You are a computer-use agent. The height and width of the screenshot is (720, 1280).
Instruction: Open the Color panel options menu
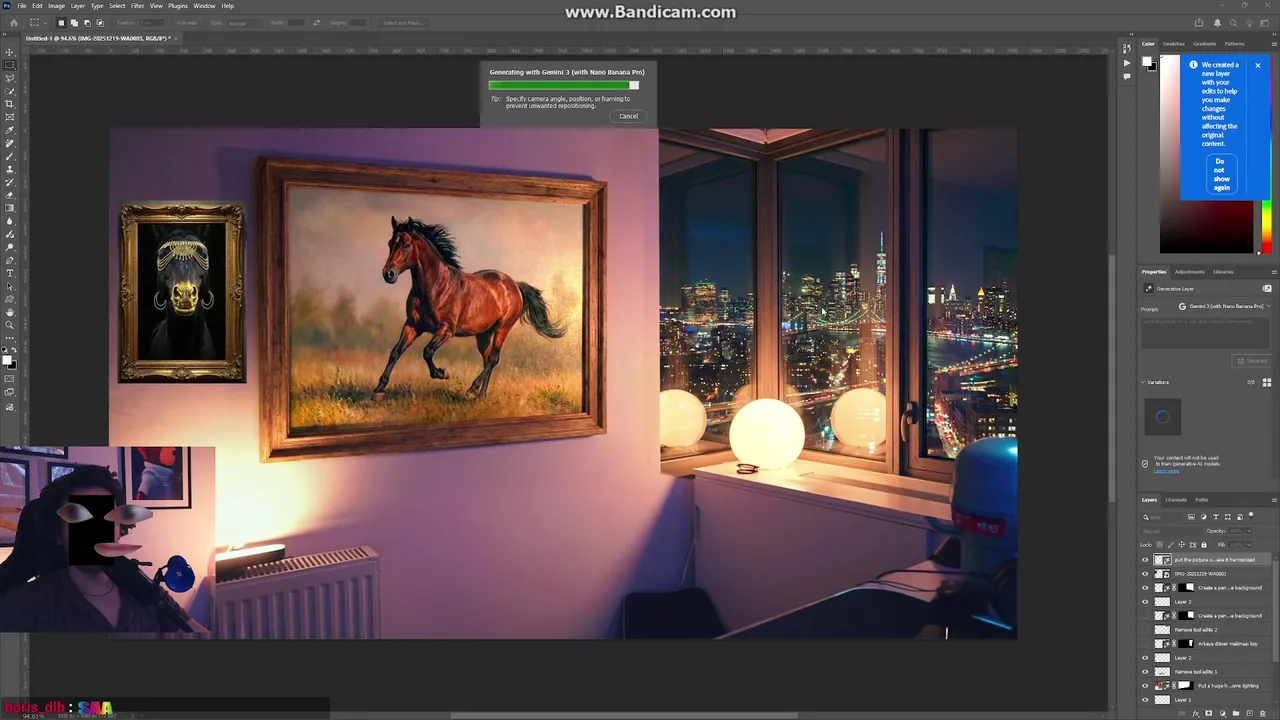pyautogui.click(x=1274, y=44)
